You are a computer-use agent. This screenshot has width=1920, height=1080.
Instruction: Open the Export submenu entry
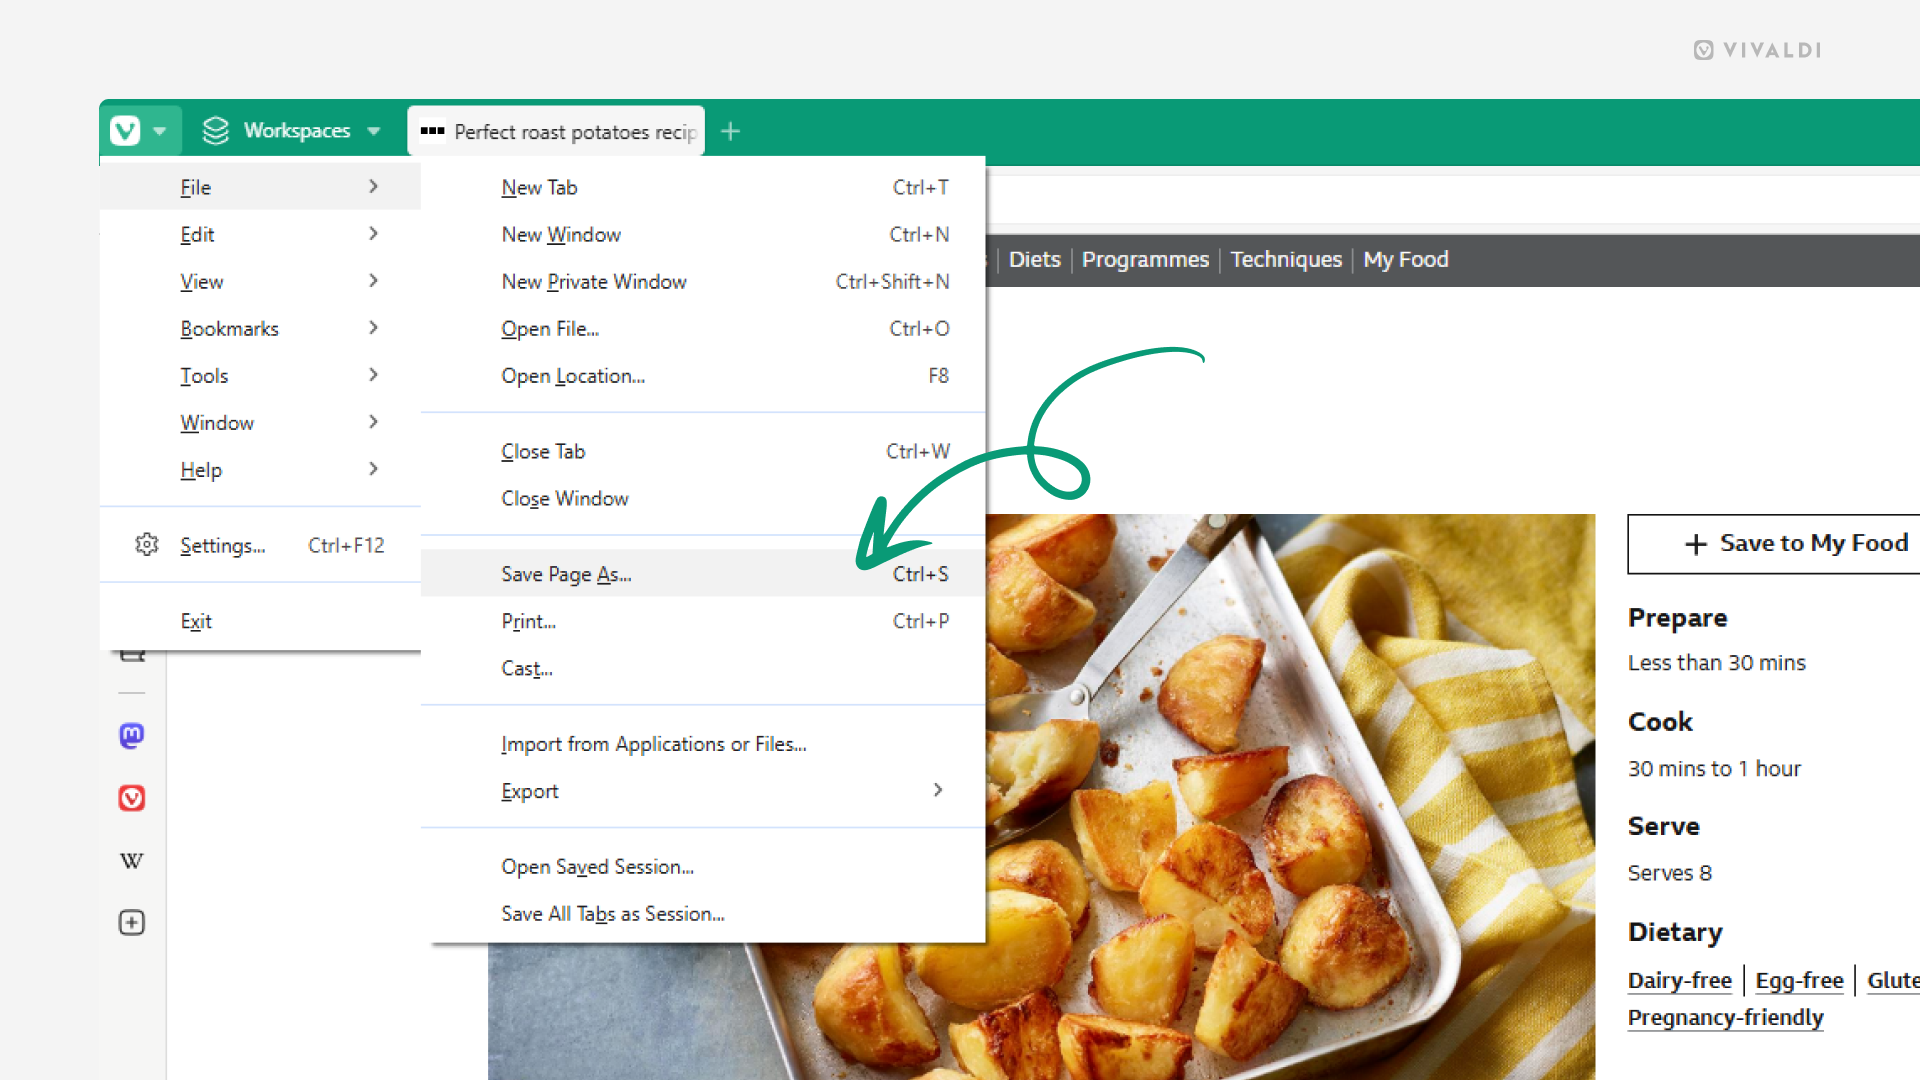[703, 791]
